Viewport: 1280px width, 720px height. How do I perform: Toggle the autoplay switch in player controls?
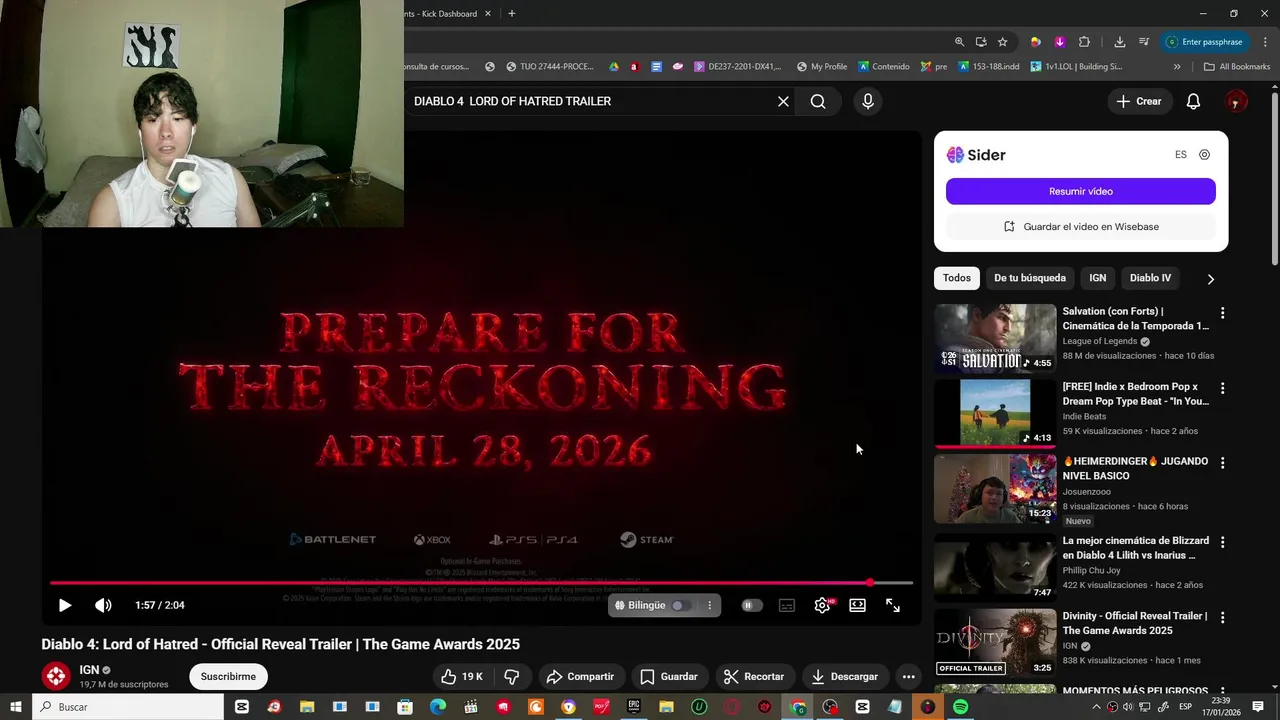(751, 605)
